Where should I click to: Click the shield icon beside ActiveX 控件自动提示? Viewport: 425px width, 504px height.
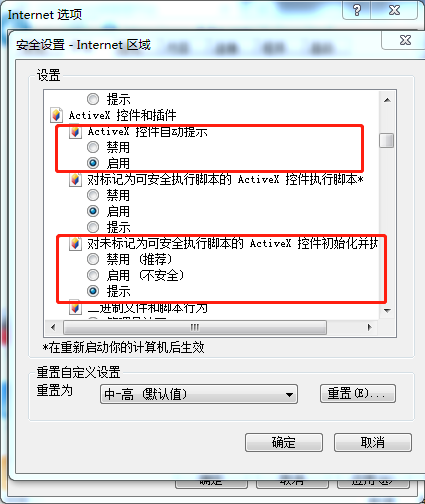pyautogui.click(x=75, y=132)
